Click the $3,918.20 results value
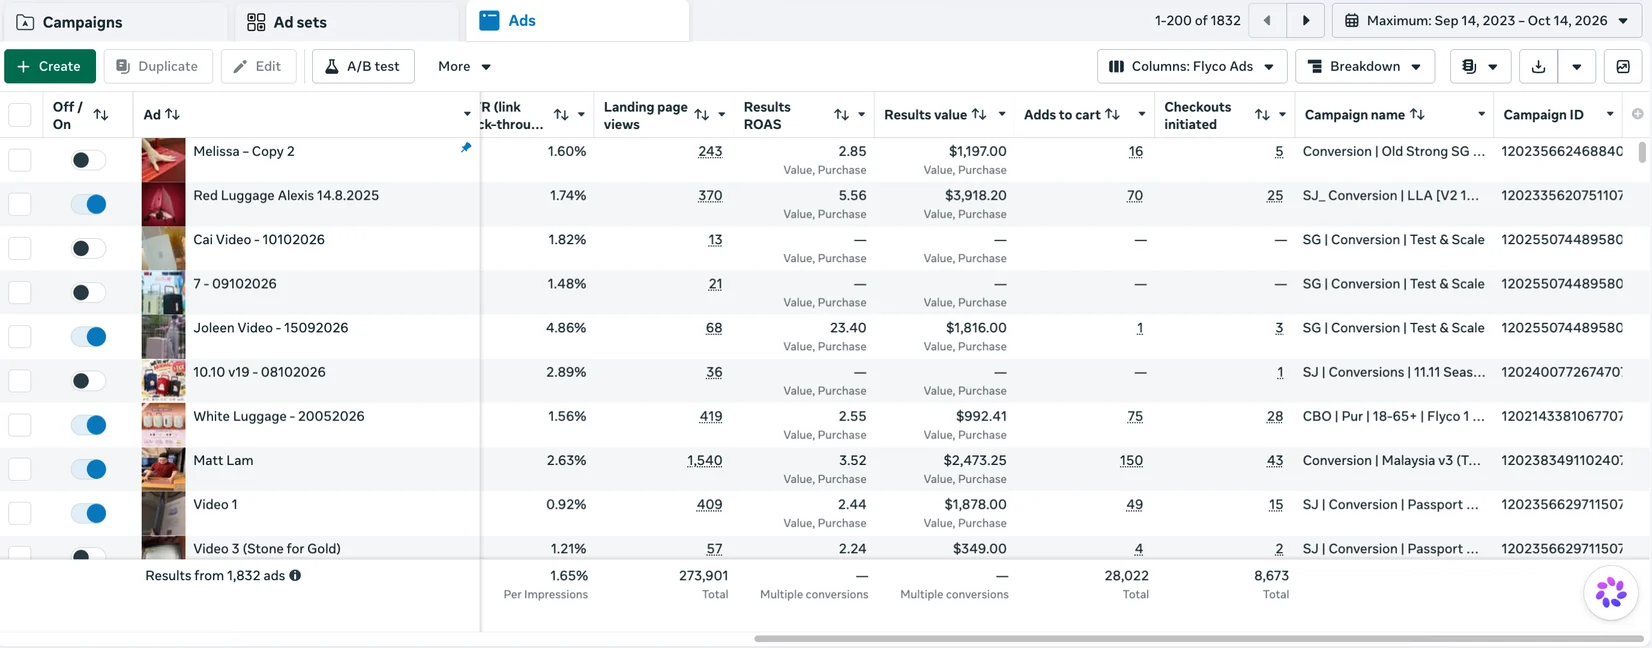 975,196
